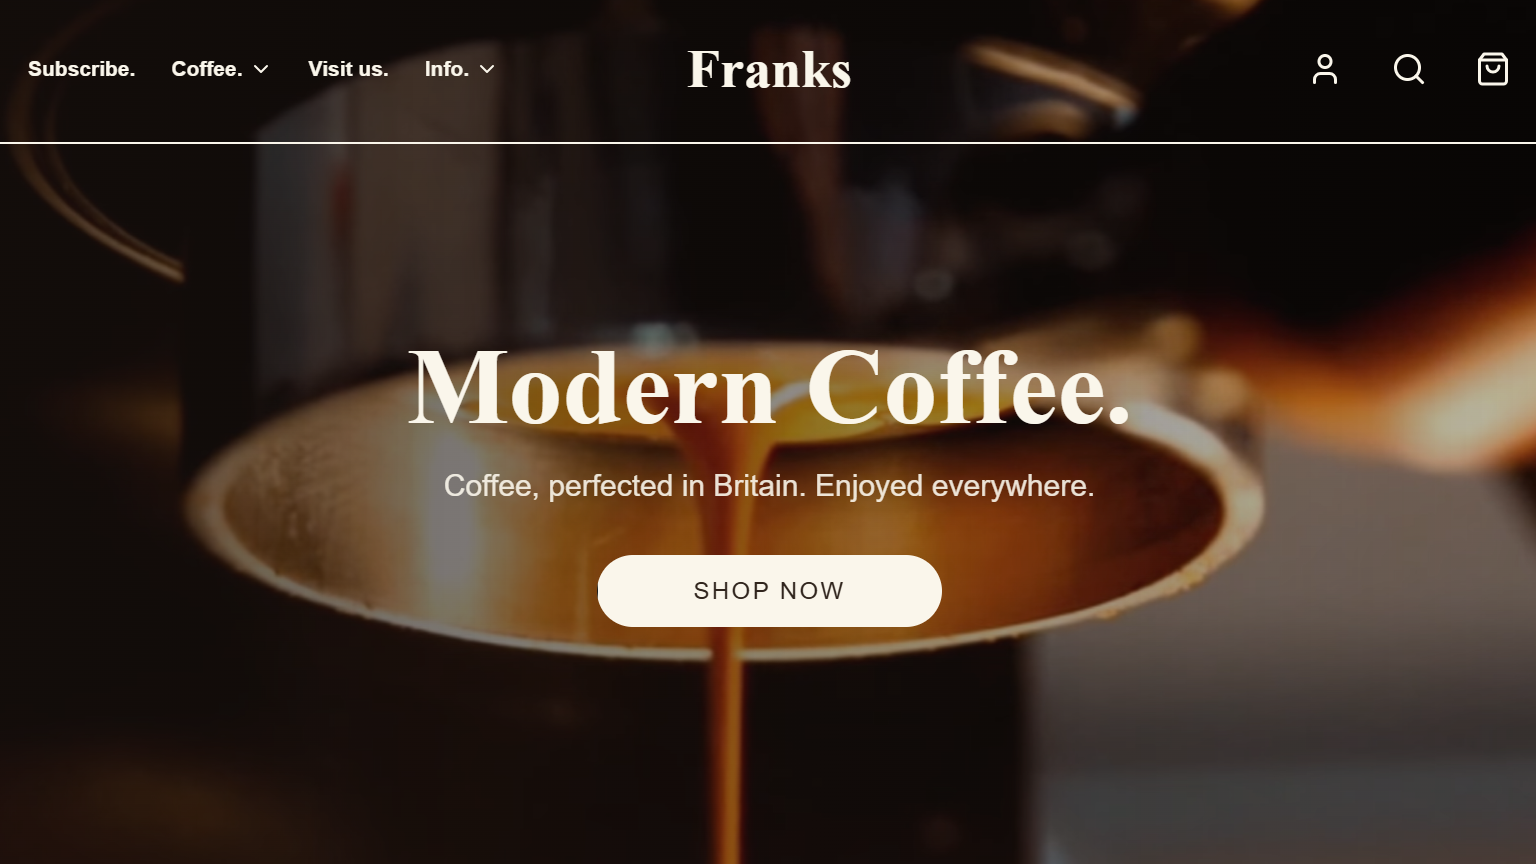This screenshot has width=1536, height=864.
Task: Go to the Visit us. page
Action: pos(348,69)
